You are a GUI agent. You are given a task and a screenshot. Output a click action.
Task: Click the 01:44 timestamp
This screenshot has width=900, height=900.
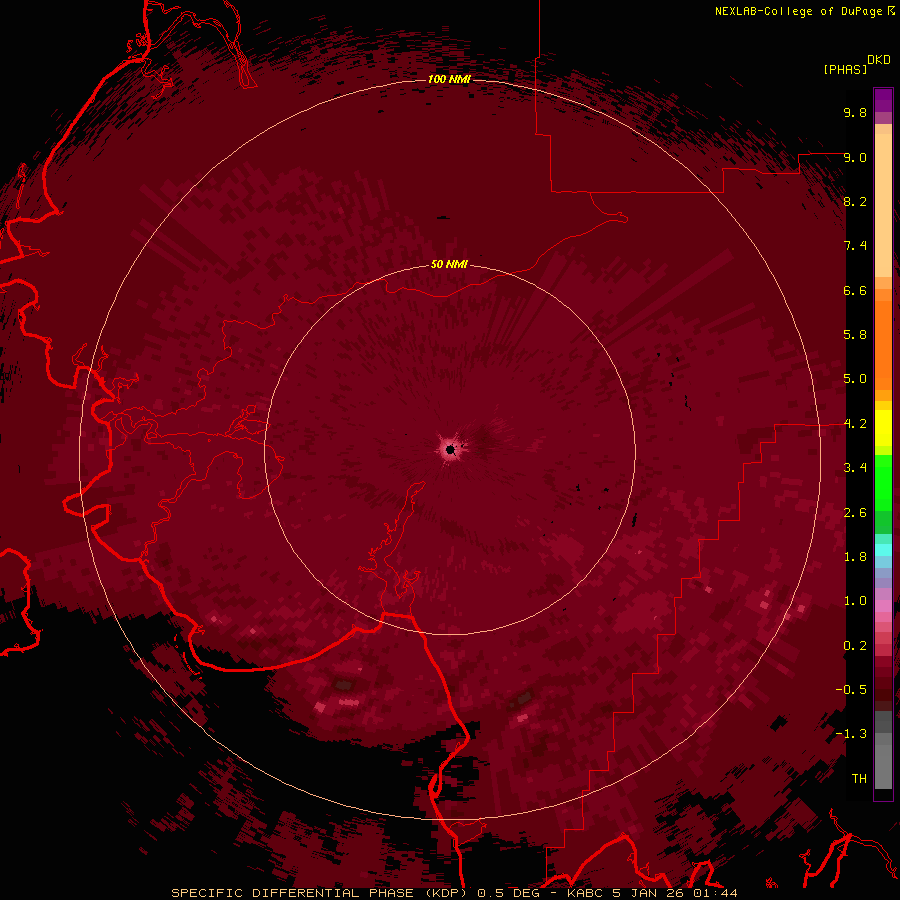tap(715, 893)
